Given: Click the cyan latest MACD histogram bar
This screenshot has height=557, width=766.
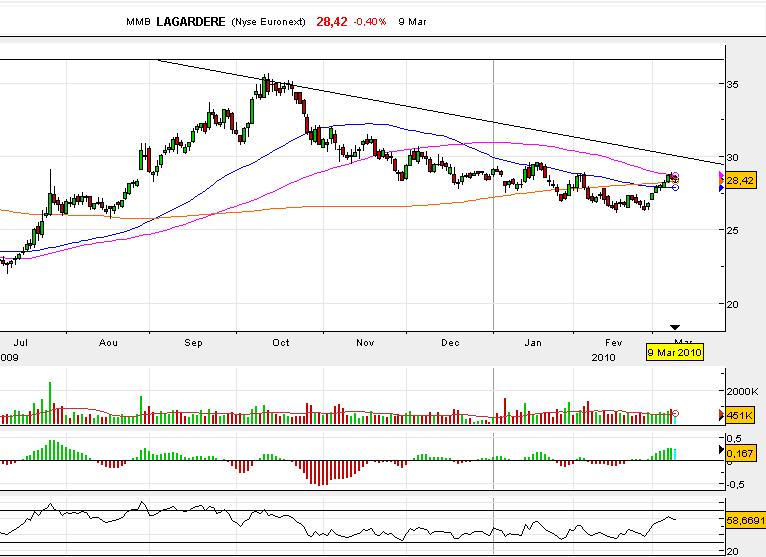Looking at the screenshot, I should coord(675,454).
